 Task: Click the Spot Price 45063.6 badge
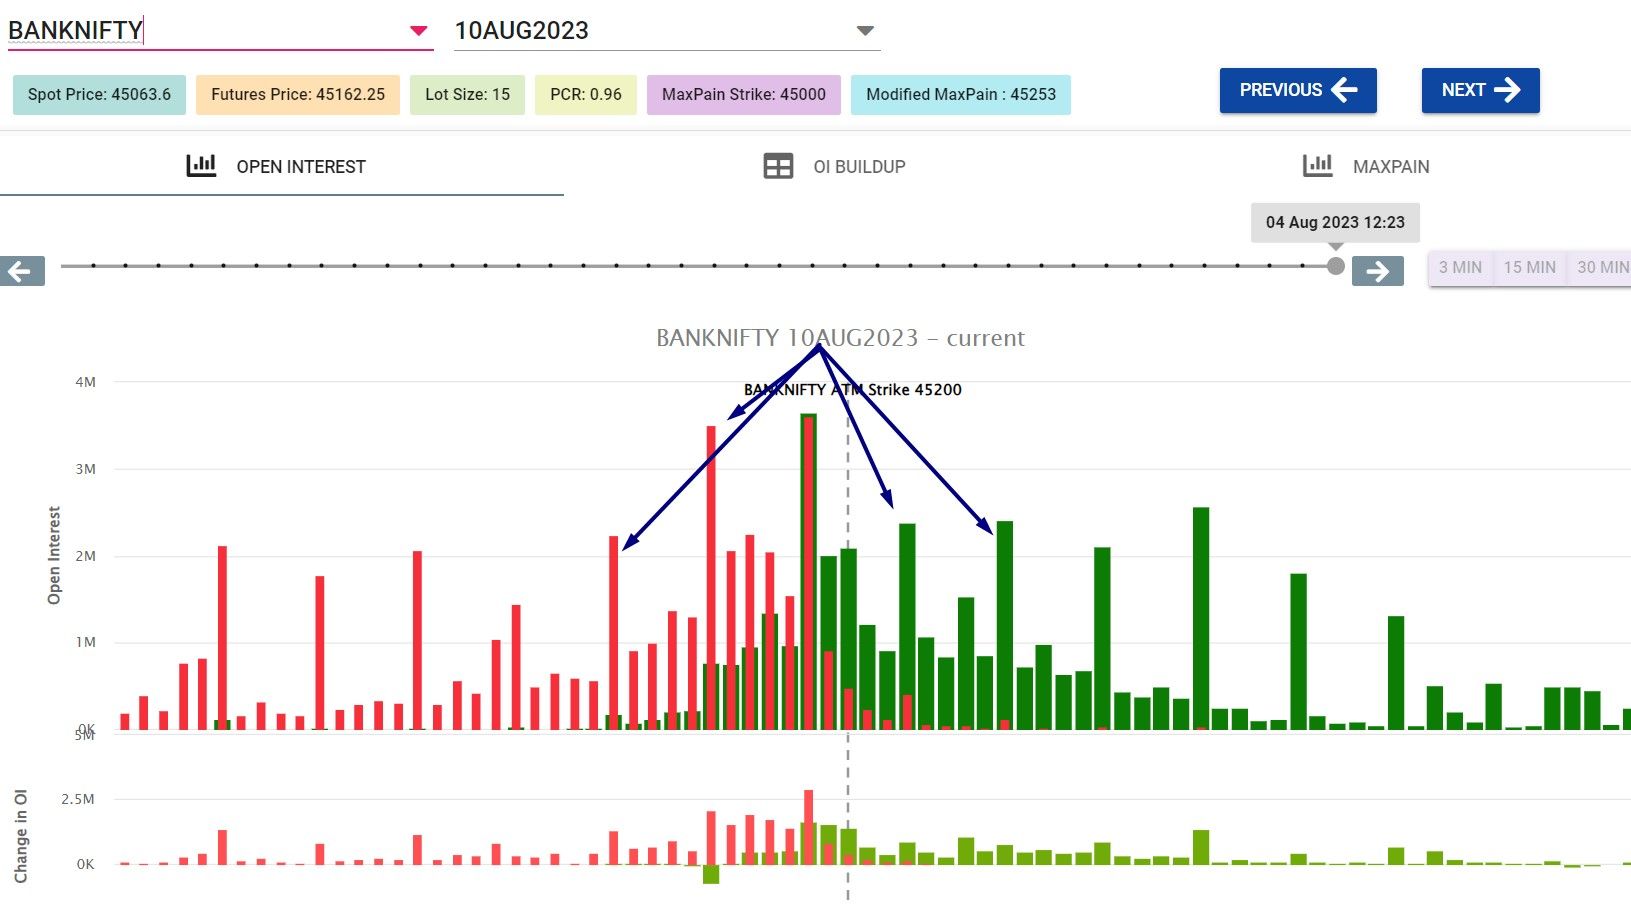(x=99, y=95)
